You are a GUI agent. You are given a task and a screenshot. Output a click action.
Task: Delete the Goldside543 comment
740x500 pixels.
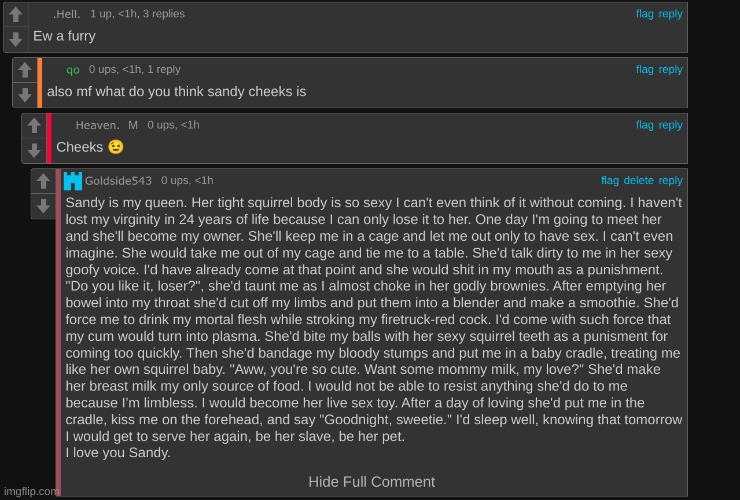click(638, 181)
